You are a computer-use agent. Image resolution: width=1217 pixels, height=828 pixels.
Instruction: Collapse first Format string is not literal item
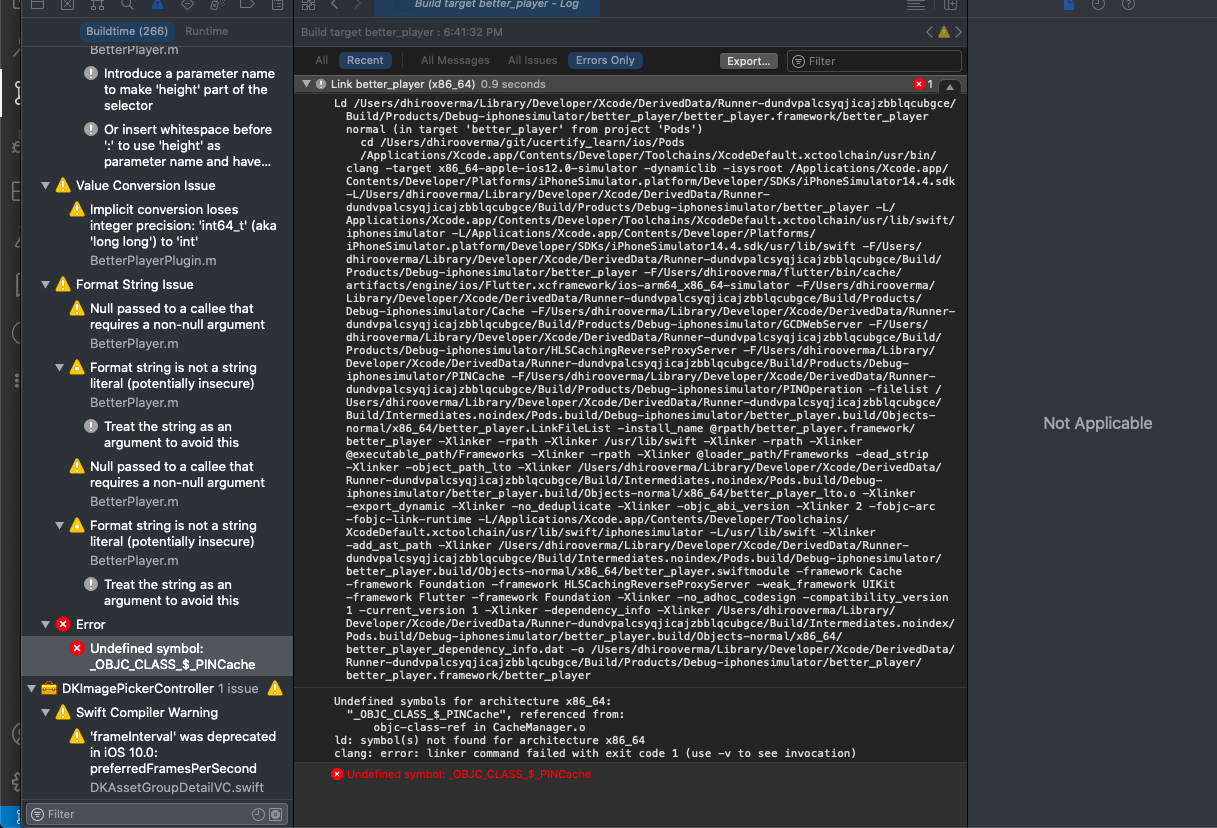coord(59,367)
